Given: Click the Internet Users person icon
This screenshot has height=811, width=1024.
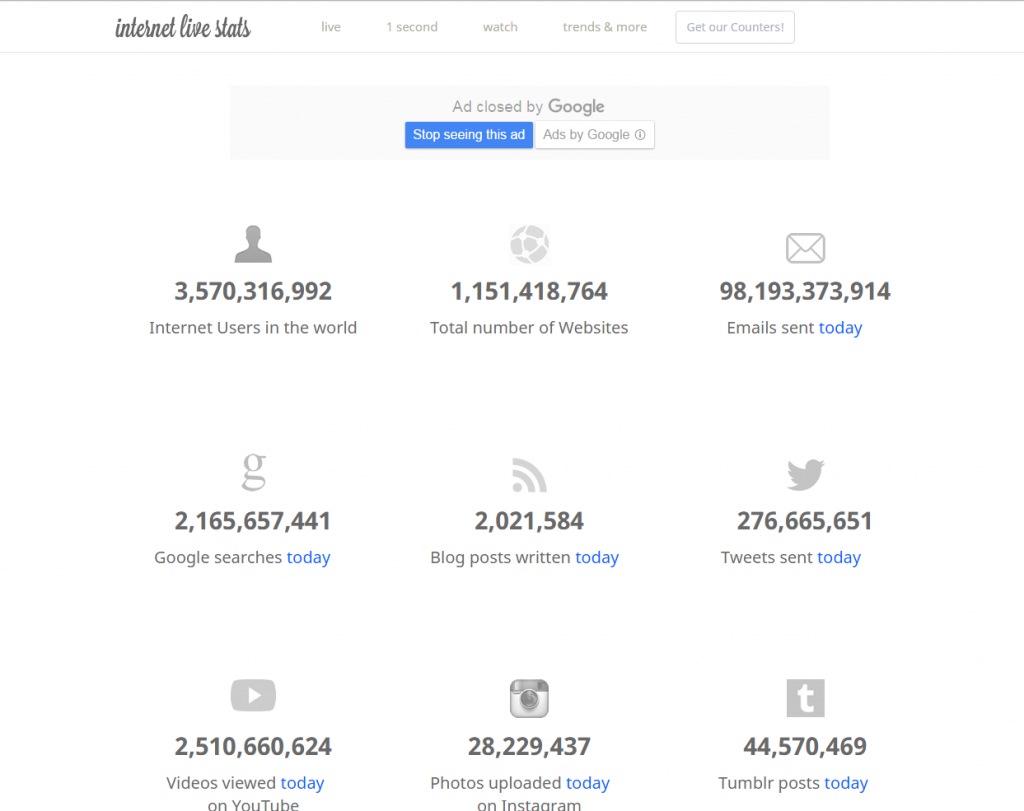Looking at the screenshot, I should point(253,242).
